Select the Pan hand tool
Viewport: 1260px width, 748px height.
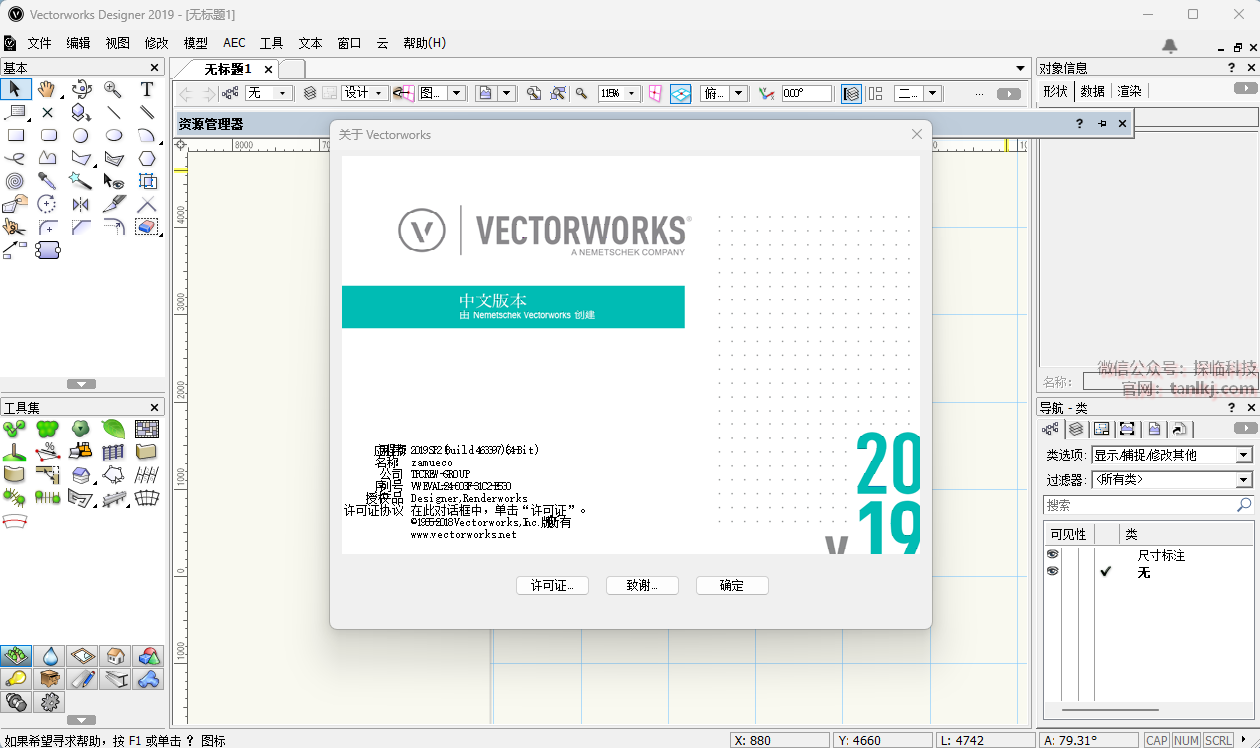[x=47, y=89]
